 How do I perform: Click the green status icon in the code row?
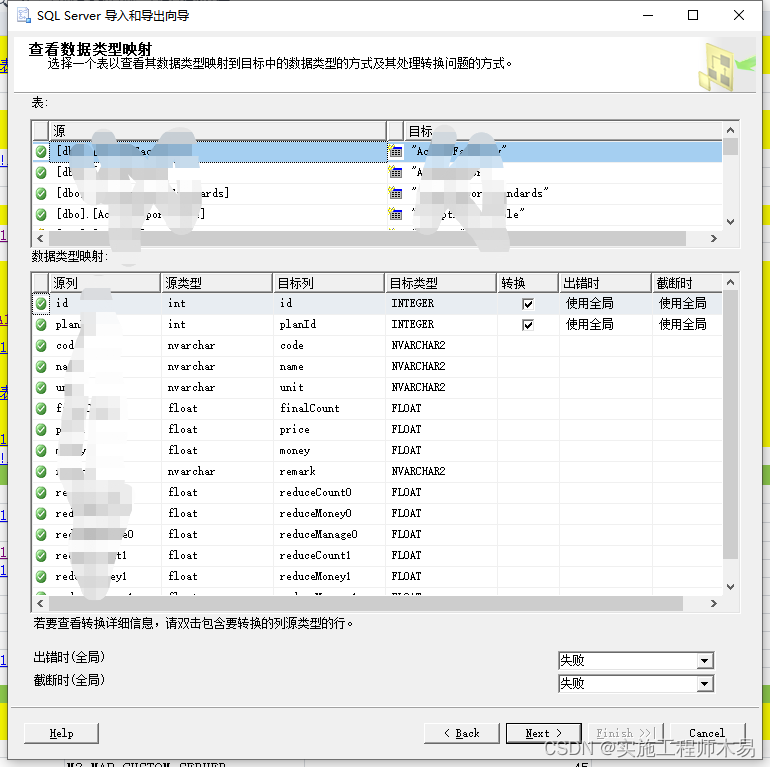coord(41,346)
